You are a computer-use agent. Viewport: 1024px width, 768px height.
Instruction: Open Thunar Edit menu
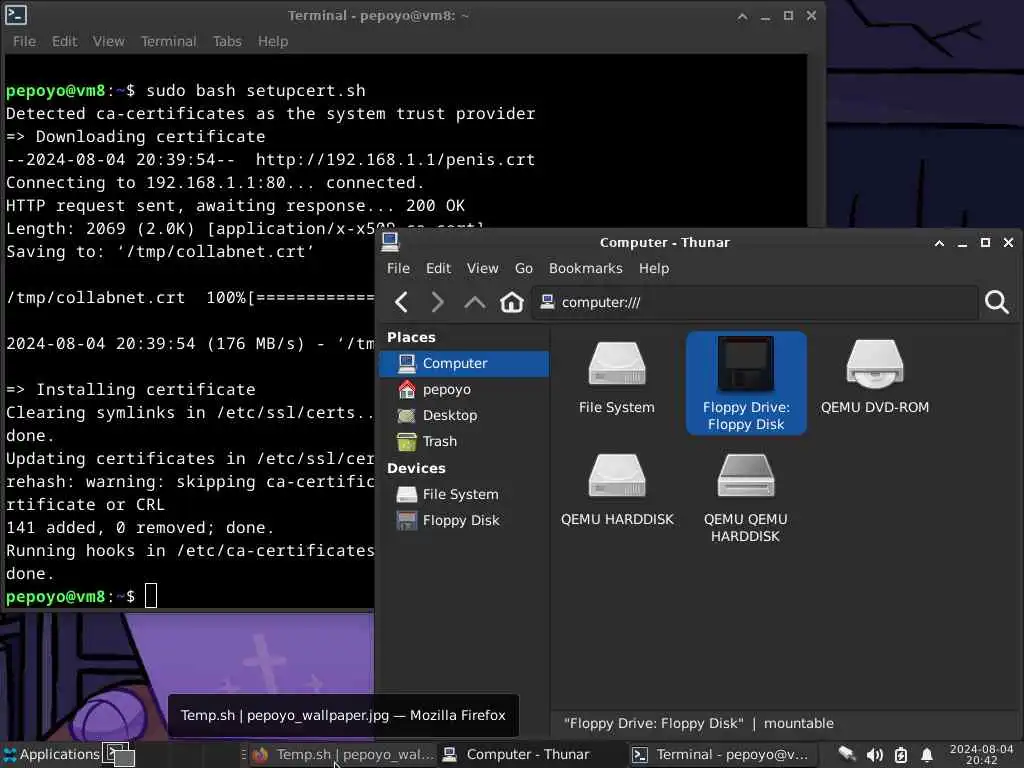tap(438, 268)
